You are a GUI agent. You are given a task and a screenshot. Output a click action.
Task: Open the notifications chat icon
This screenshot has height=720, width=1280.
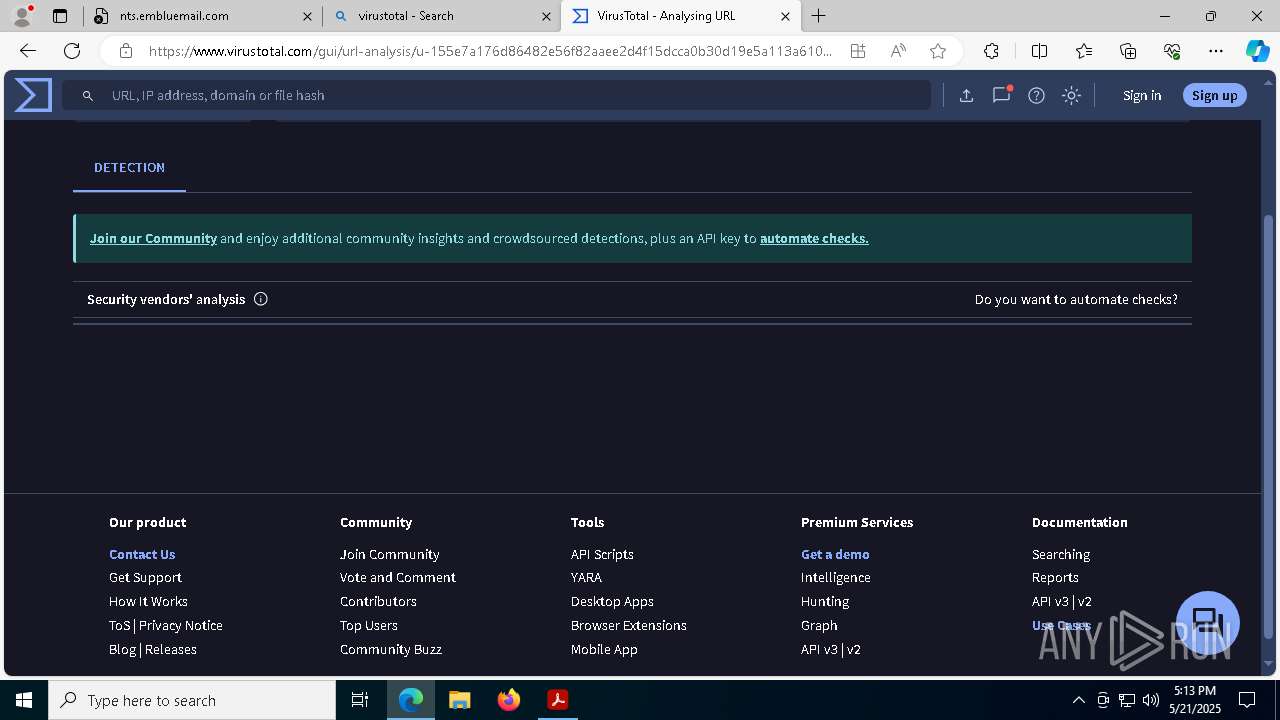pyautogui.click(x=1001, y=95)
